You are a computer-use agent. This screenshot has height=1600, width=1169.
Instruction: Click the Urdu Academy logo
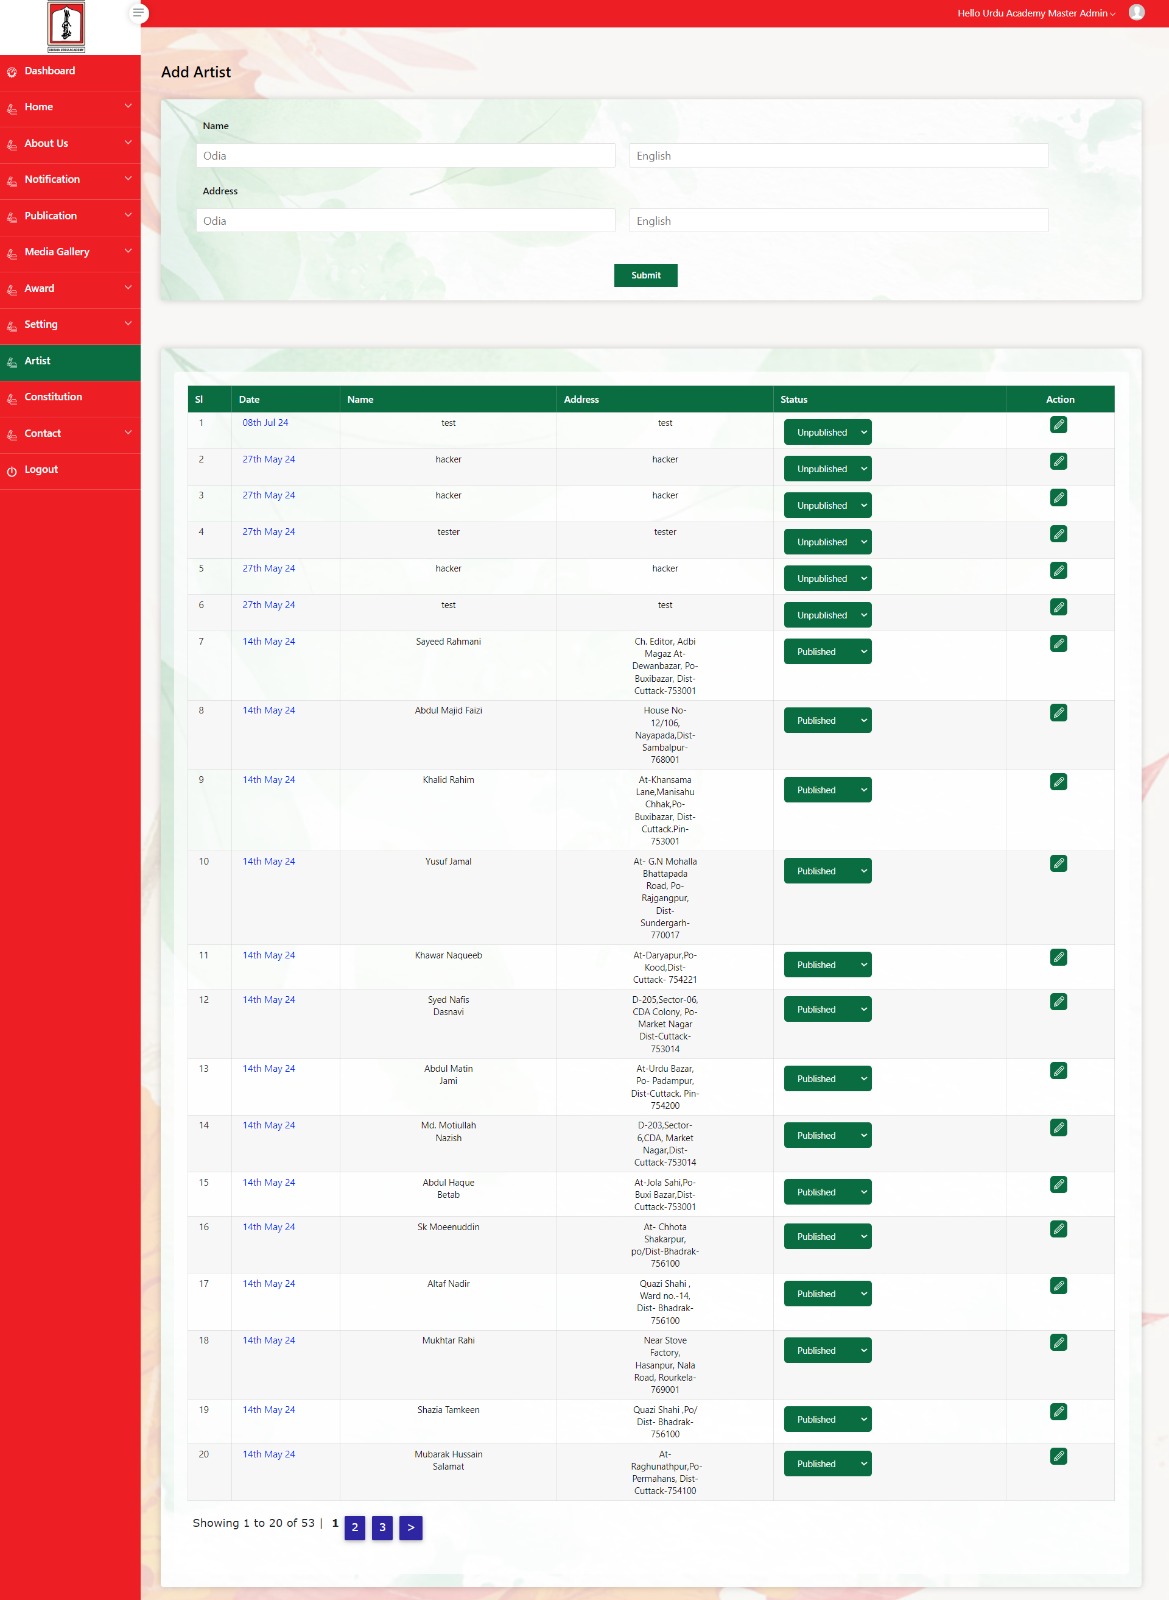pyautogui.click(x=66, y=26)
